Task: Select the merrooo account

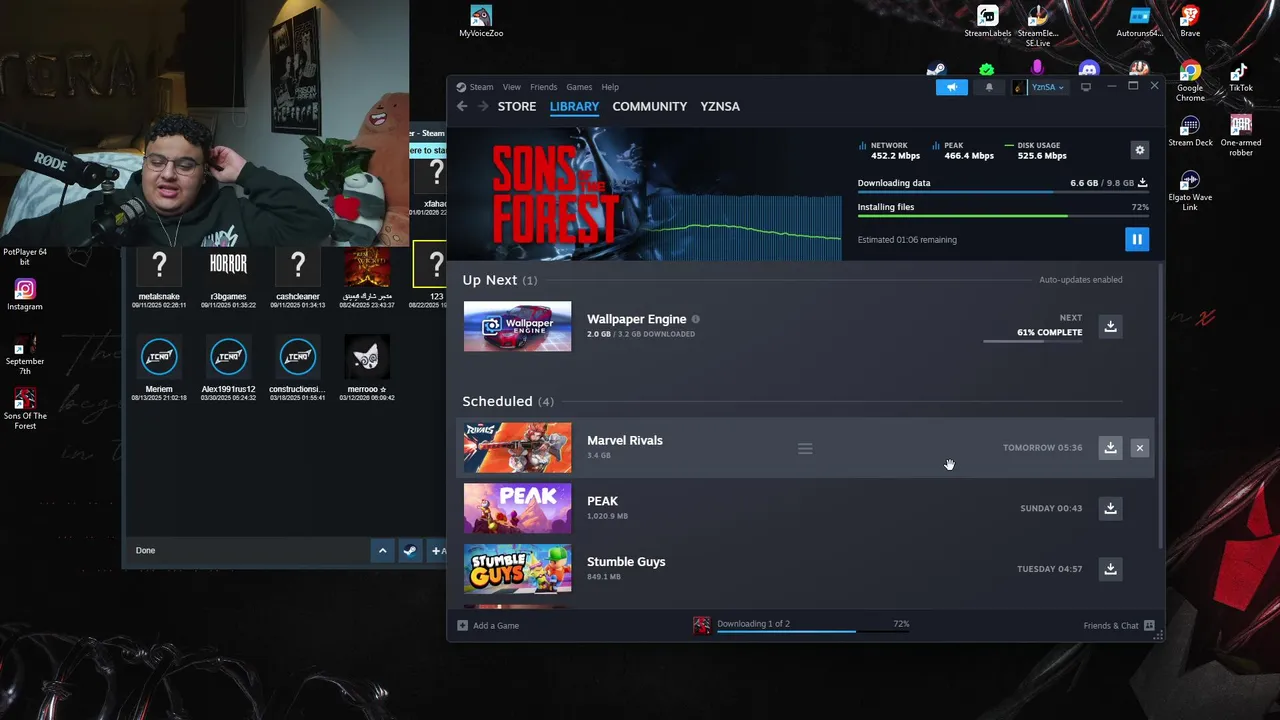Action: [367, 369]
